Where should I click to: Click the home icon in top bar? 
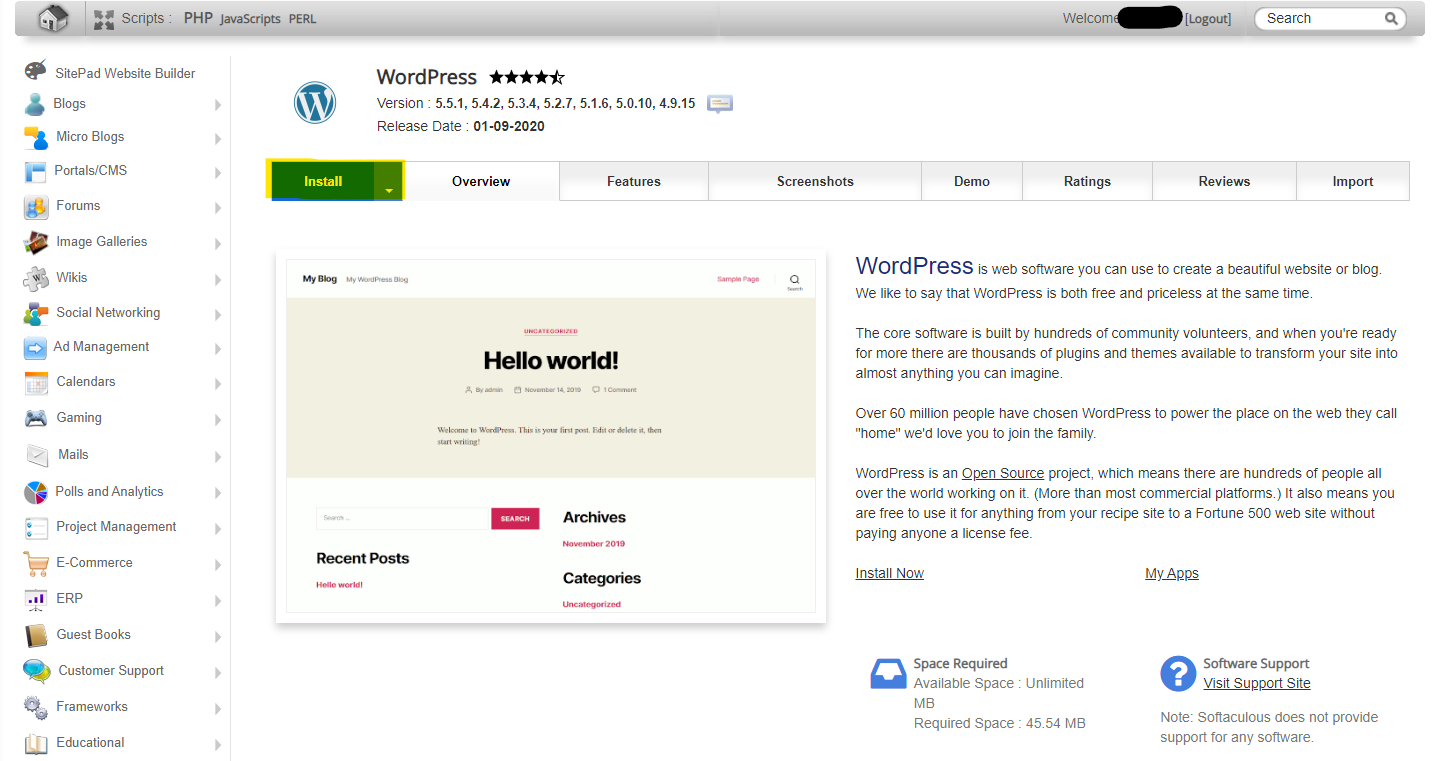point(54,18)
